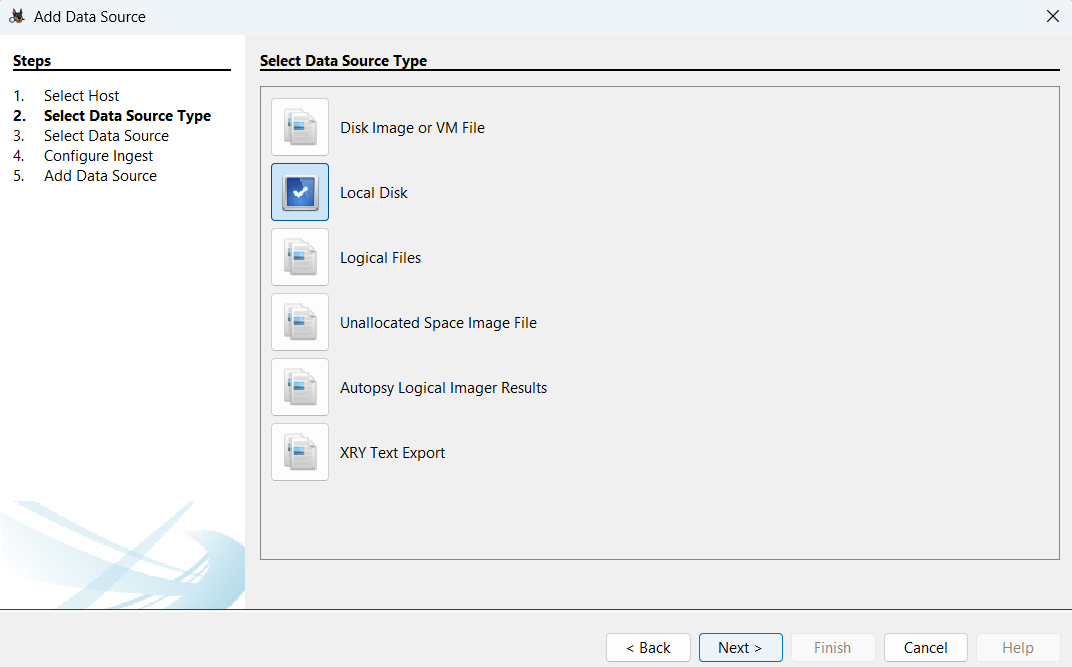Image resolution: width=1072 pixels, height=667 pixels.
Task: Click the checked Local Disk icon button
Action: (x=300, y=192)
